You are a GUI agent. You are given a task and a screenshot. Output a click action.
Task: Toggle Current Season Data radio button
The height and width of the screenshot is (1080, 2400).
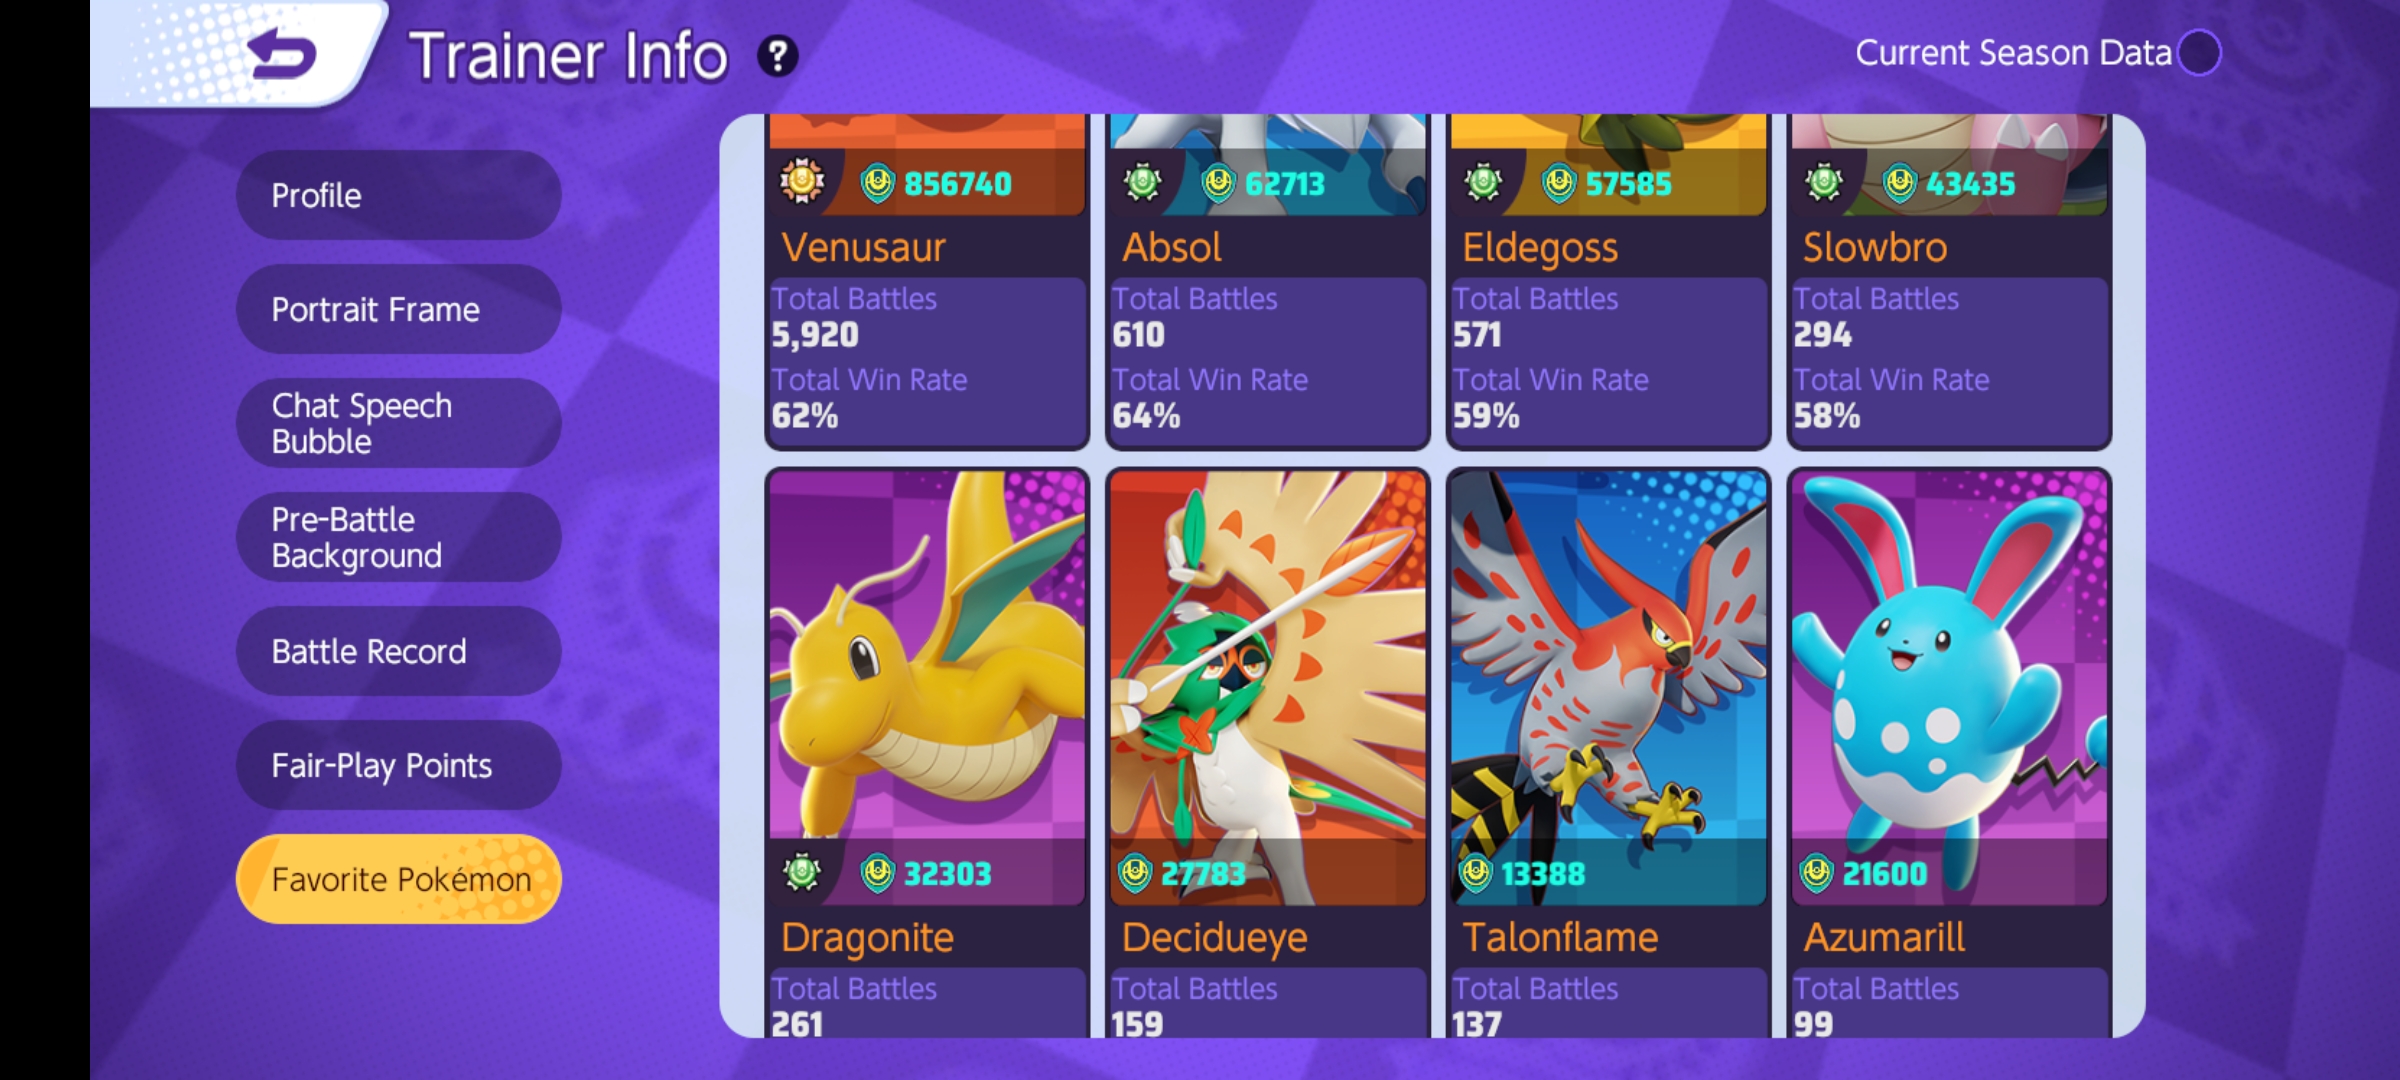[2199, 53]
